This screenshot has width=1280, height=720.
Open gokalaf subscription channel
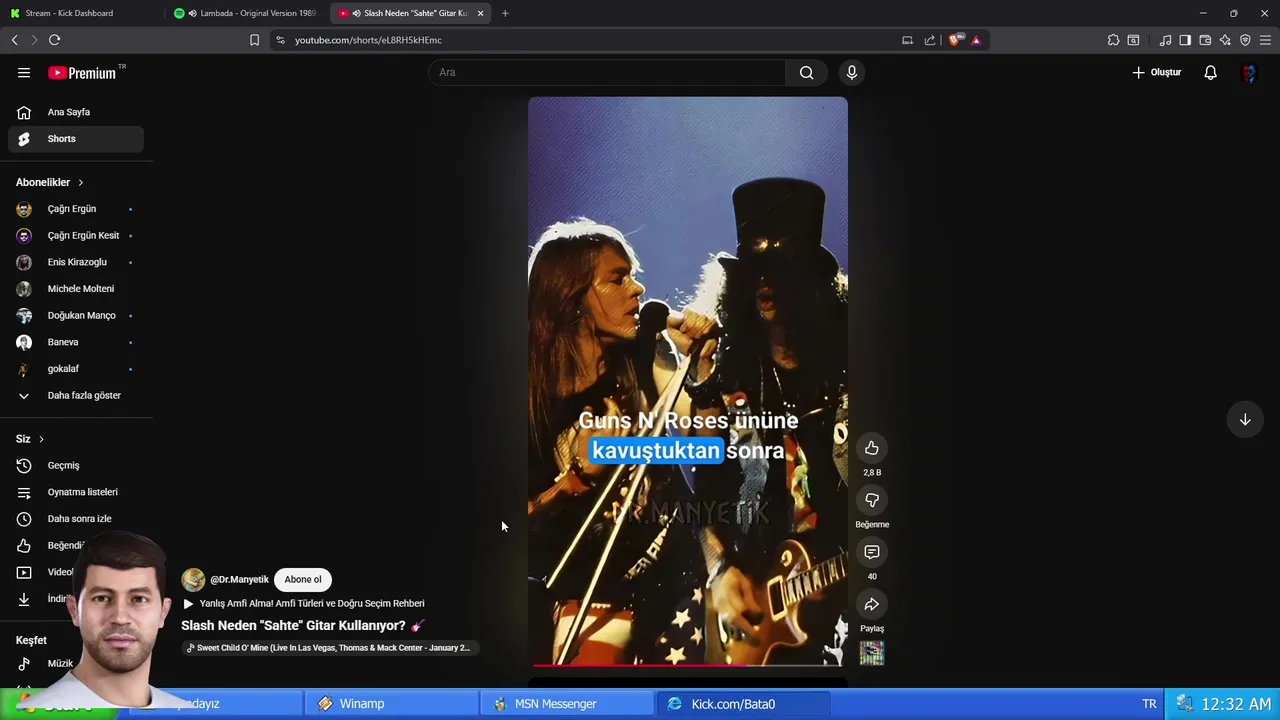click(76, 369)
